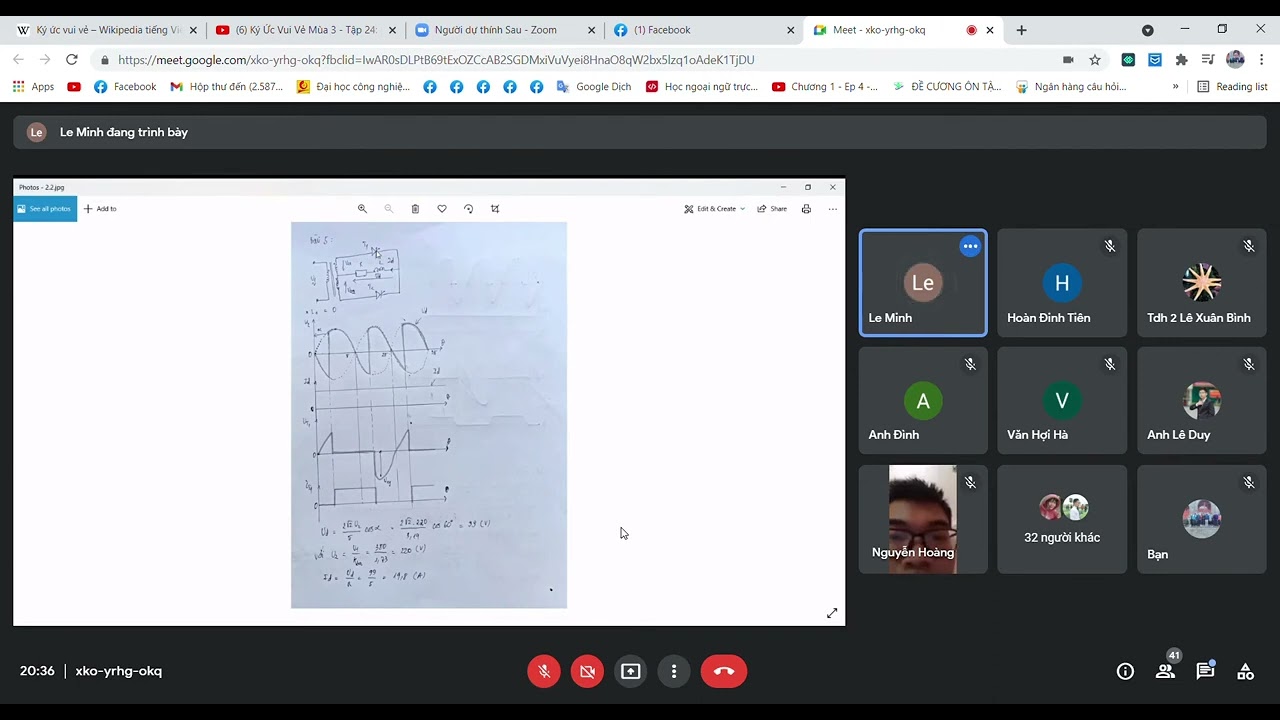This screenshot has height=720, width=1280.
Task: Open the media control icon in Chrome toolbar
Action: point(1208,60)
